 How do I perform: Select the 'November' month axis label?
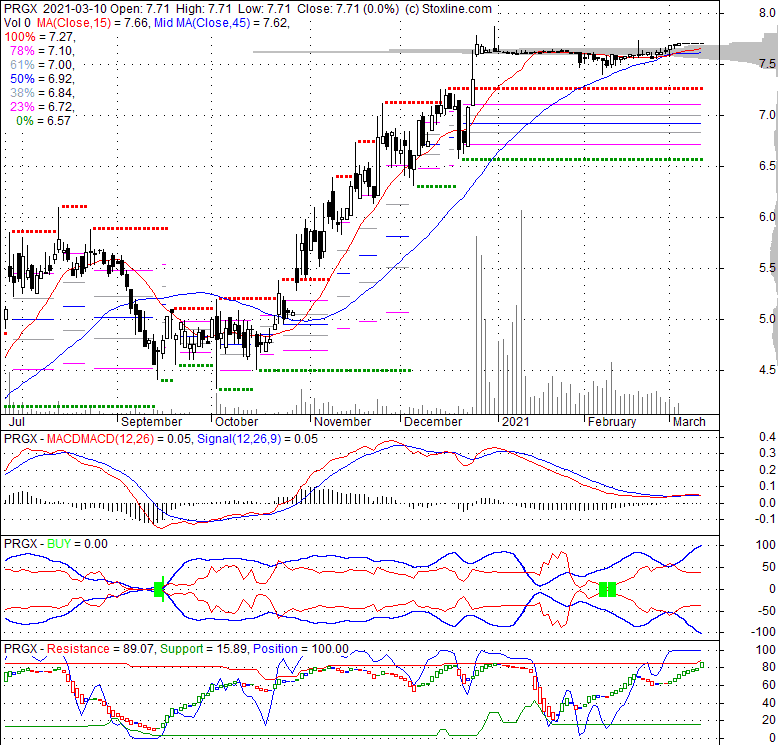pyautogui.click(x=342, y=422)
